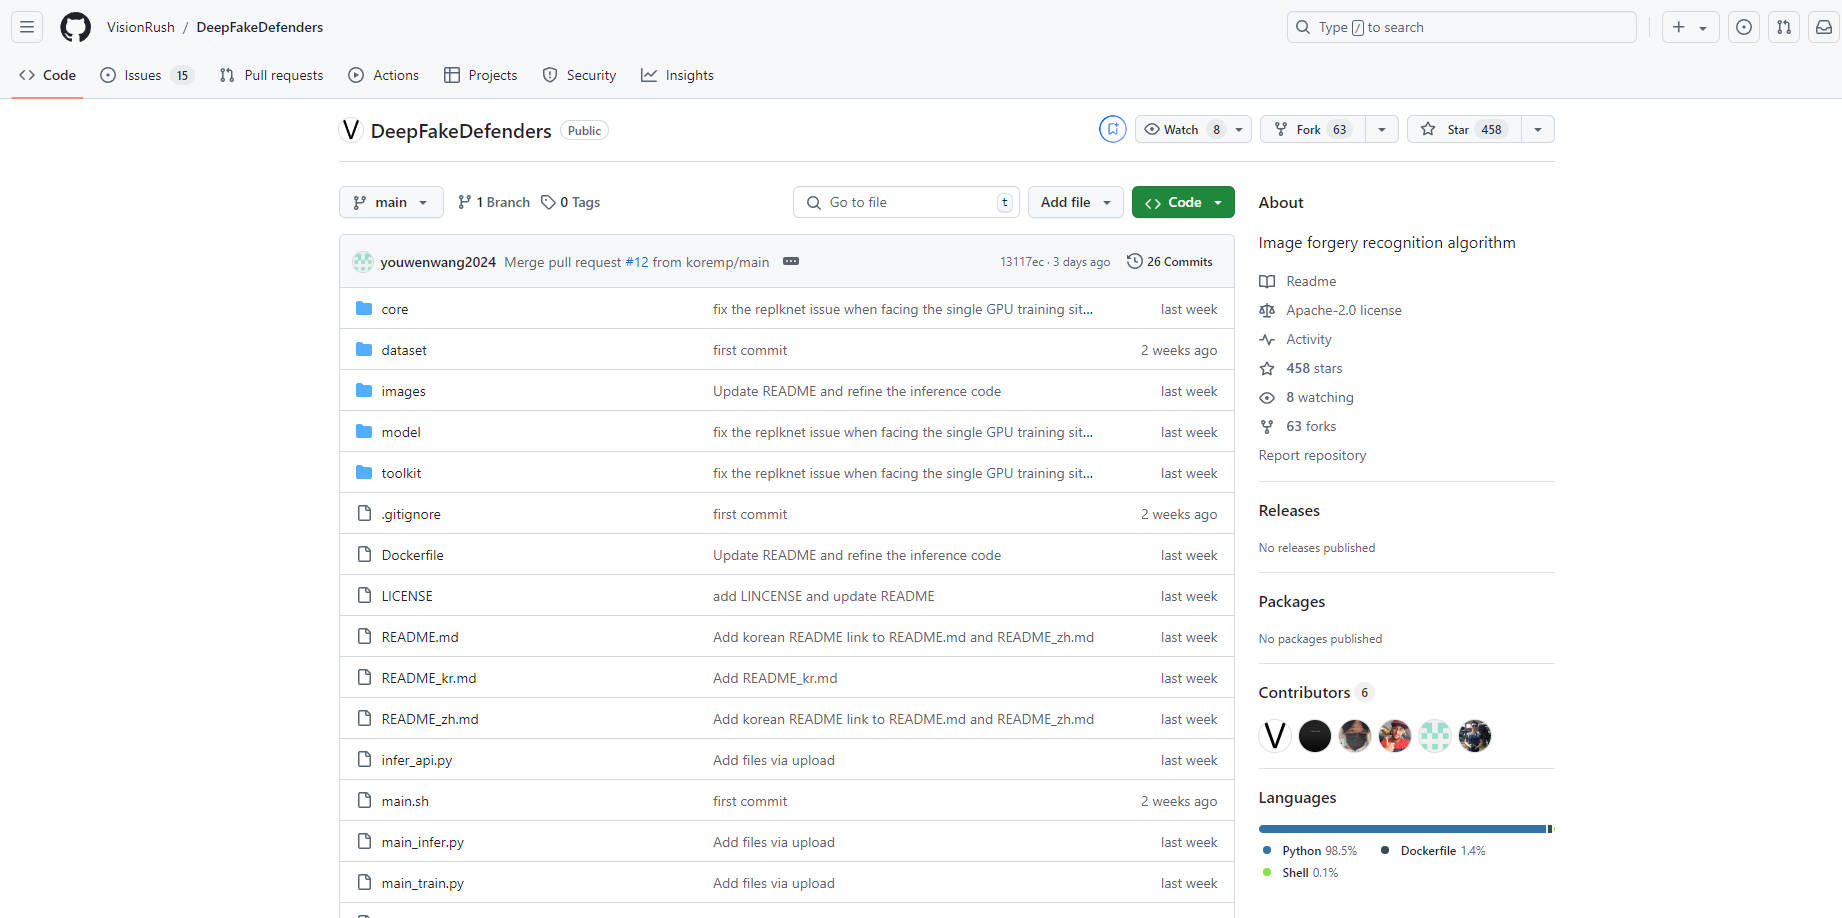Toggle Watch for this repository
This screenshot has width=1842, height=918.
click(x=1181, y=129)
